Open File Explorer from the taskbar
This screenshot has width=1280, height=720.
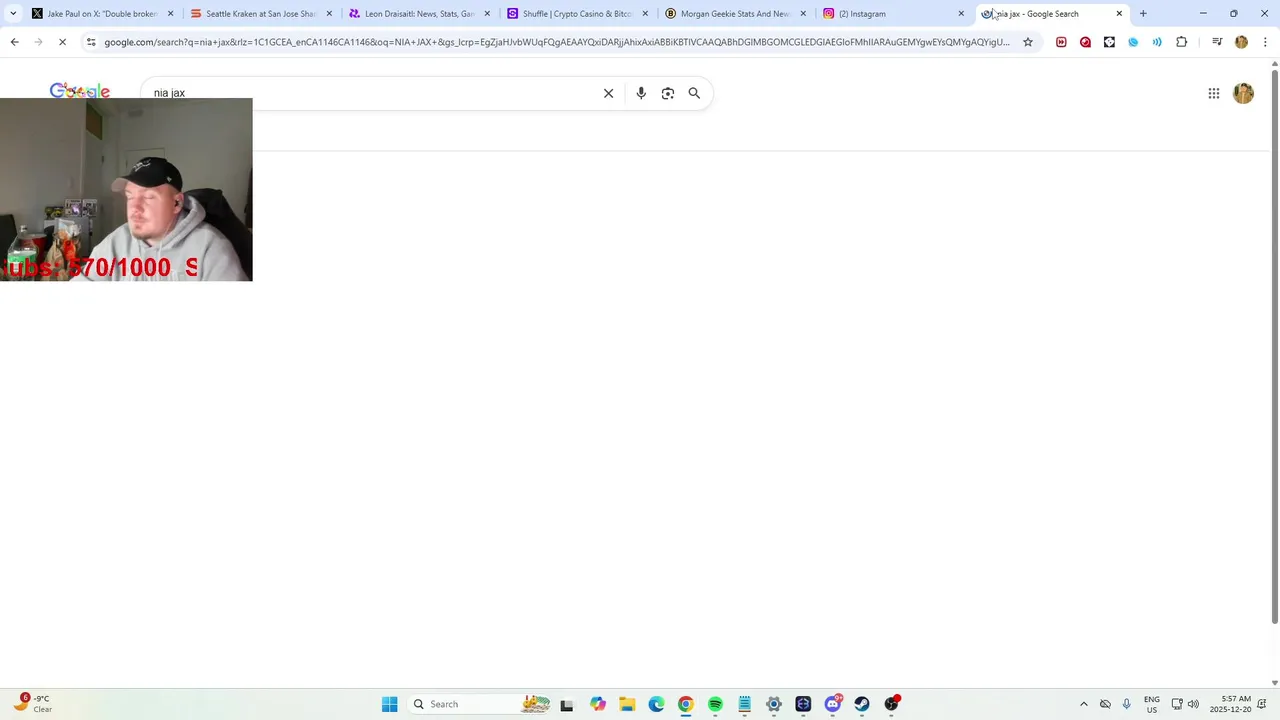(627, 704)
